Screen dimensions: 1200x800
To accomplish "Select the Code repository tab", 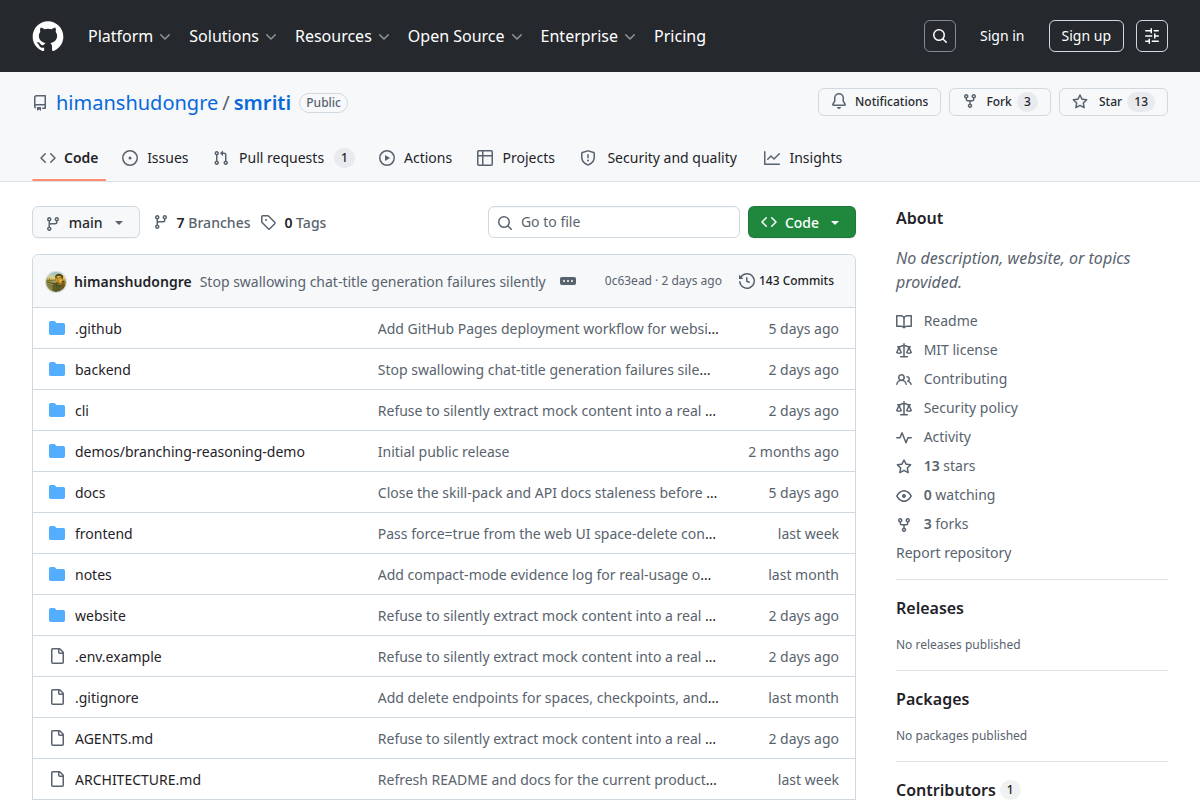I will click(69, 158).
